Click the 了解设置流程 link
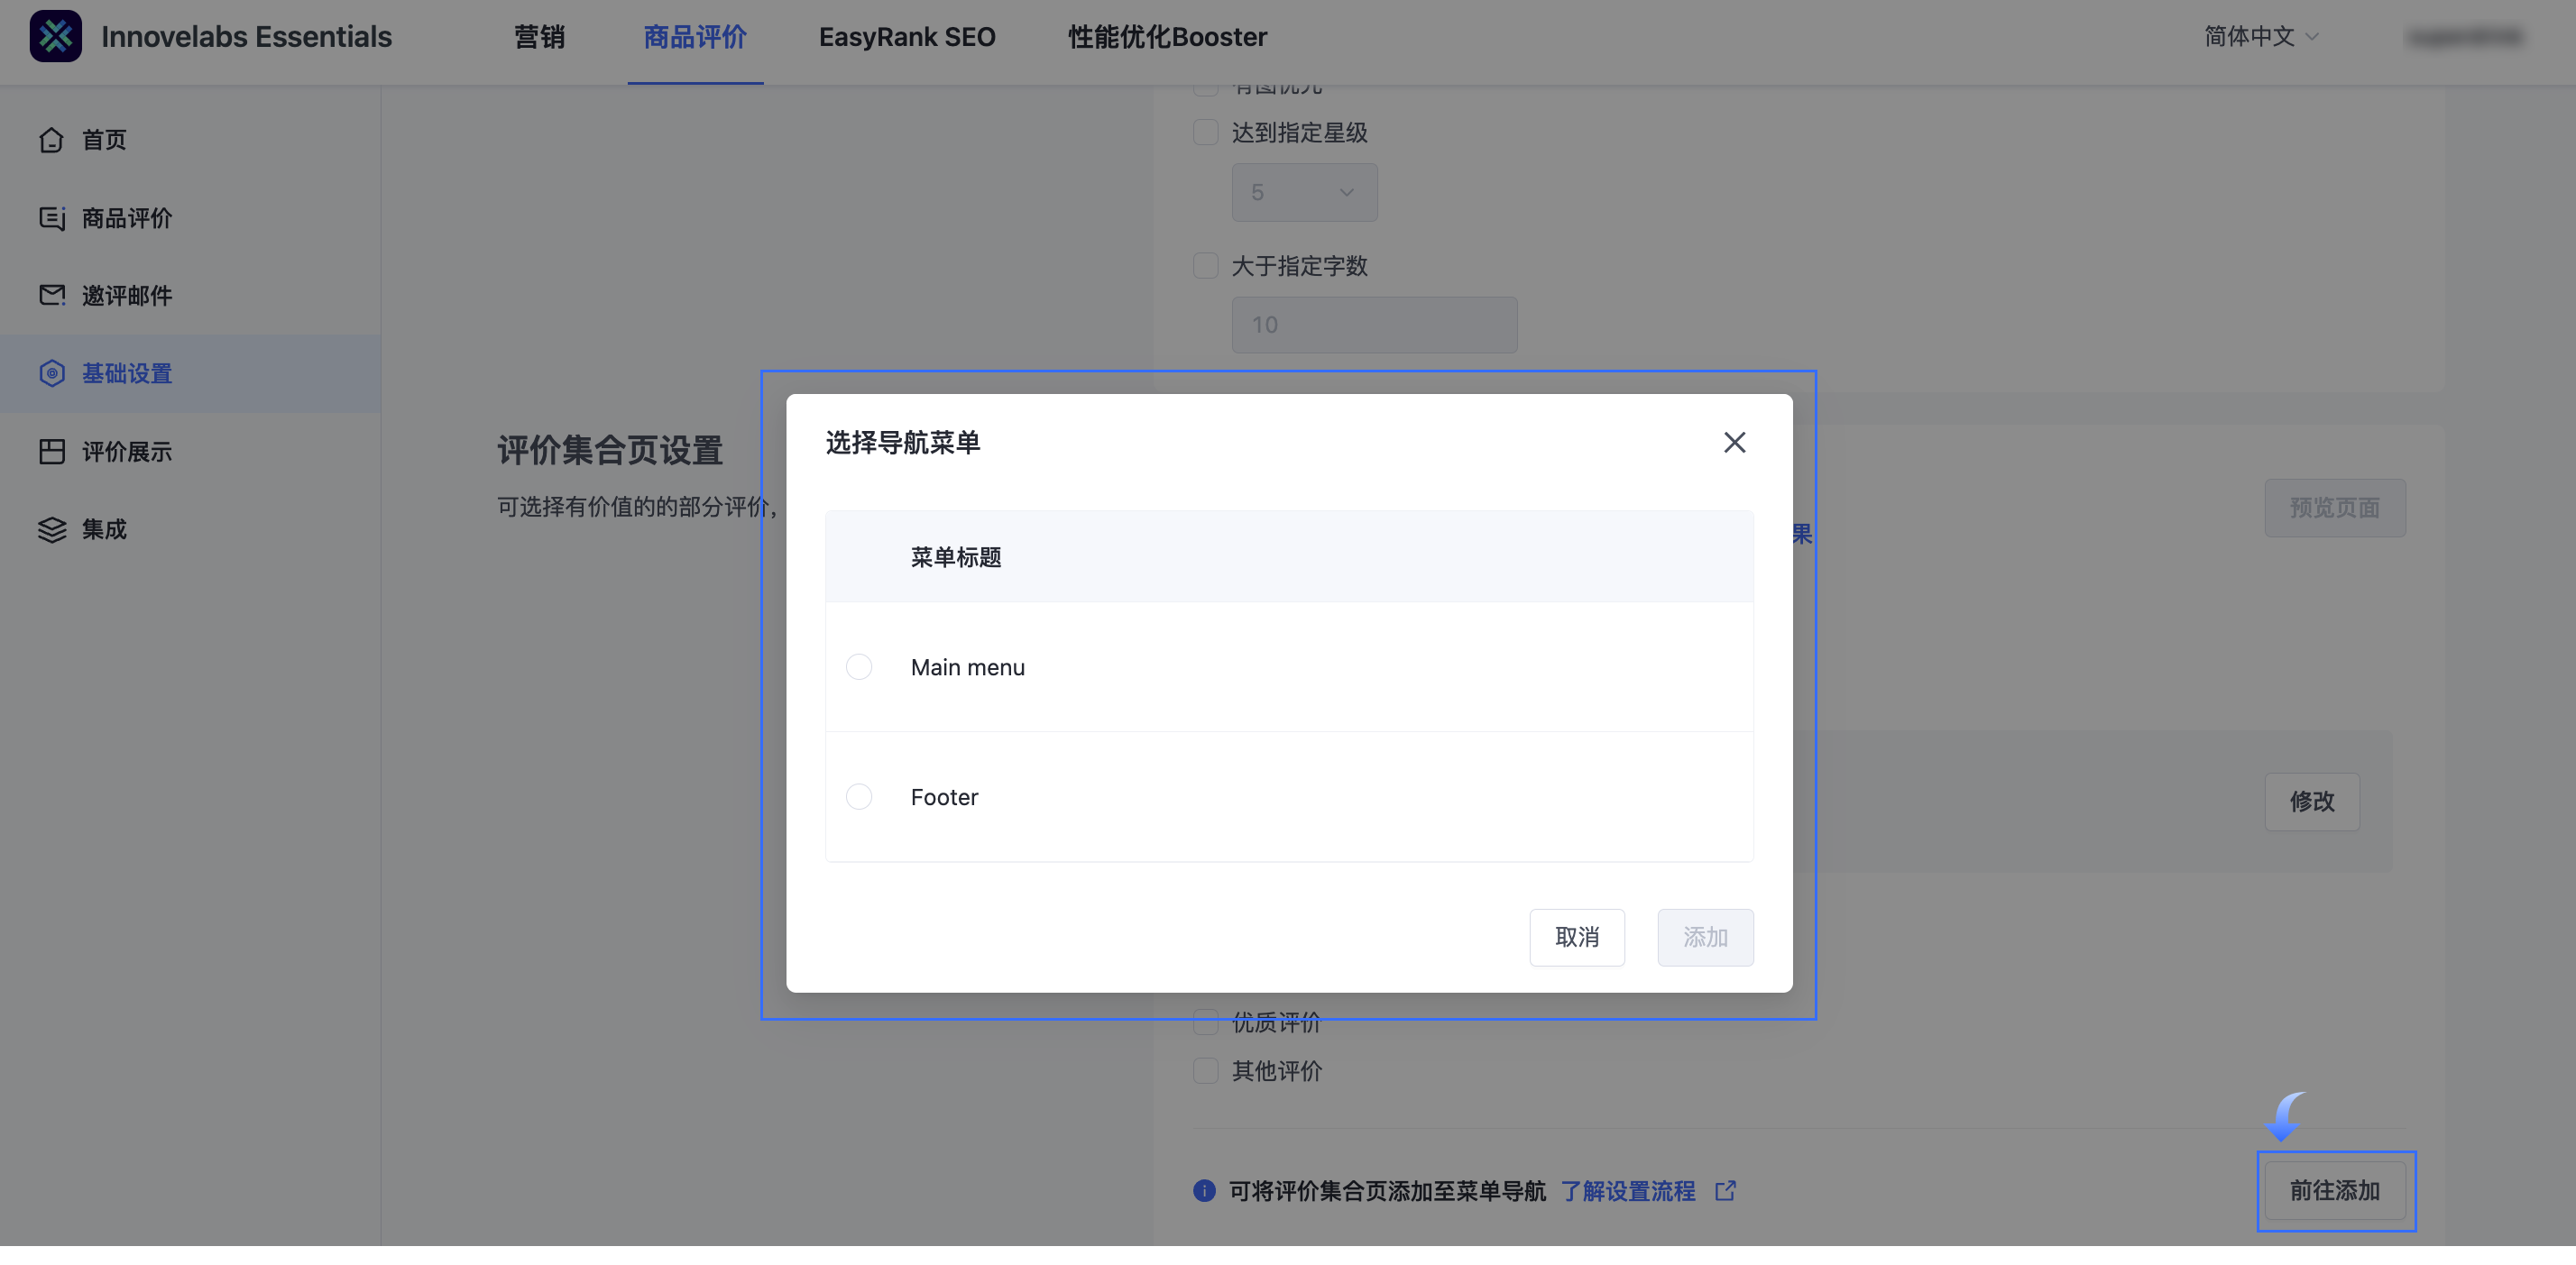The image size is (2576, 1265). coord(1629,1191)
